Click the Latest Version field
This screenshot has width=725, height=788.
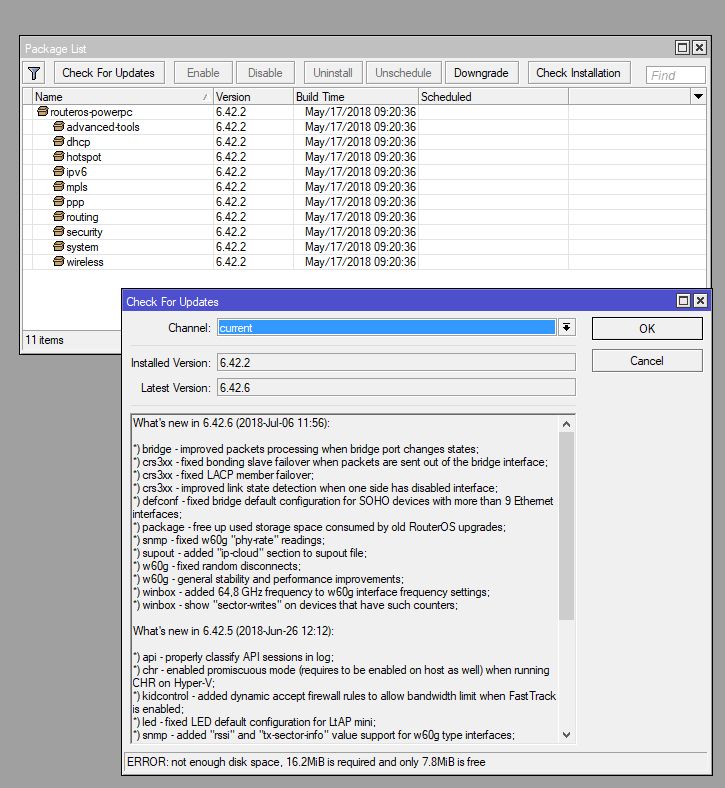point(396,387)
